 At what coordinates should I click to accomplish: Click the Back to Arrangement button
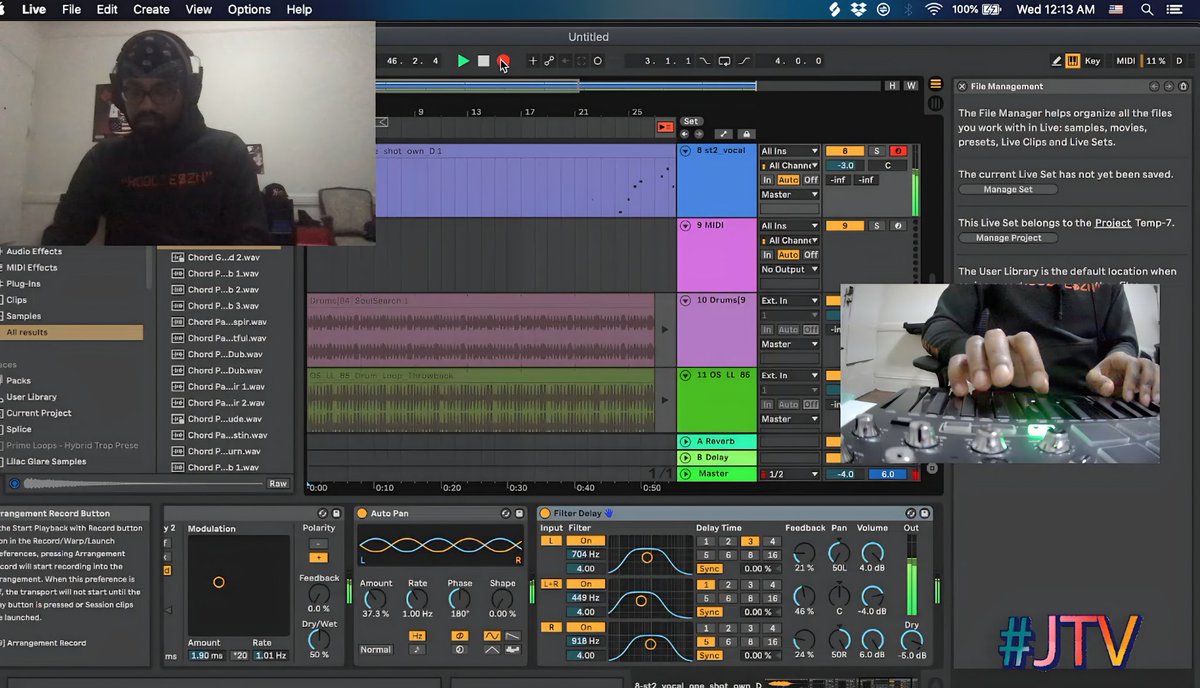665,127
